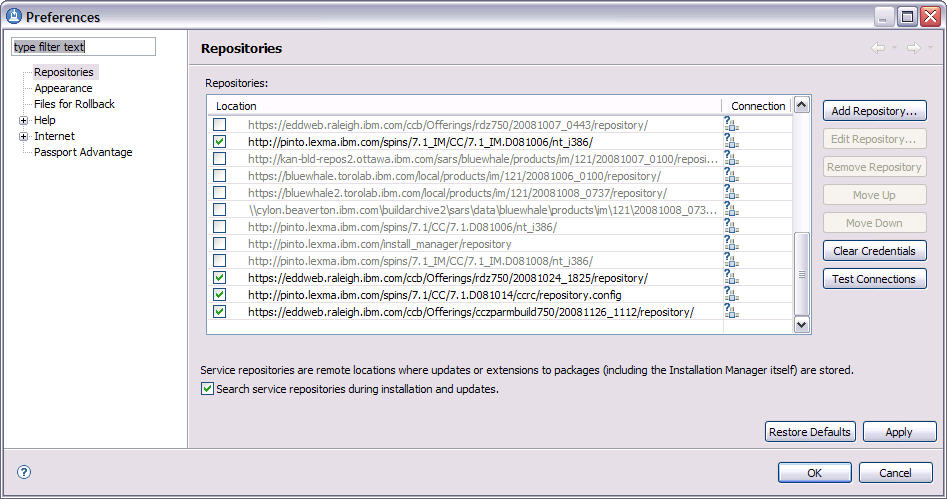
Task: Click connection icon for ccrc/repository.config row
Action: point(731,294)
